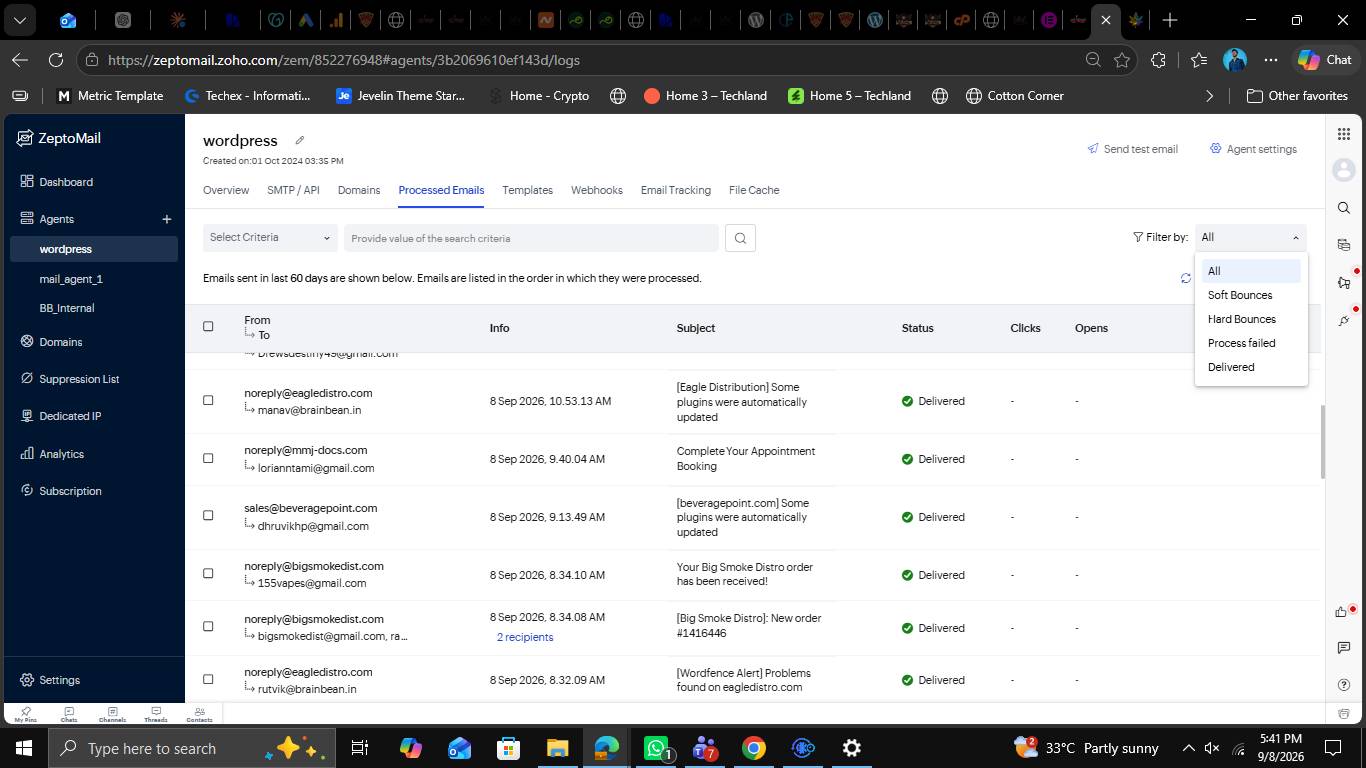Choose Hard Bounces from filter list
The width and height of the screenshot is (1366, 768).
1241,319
